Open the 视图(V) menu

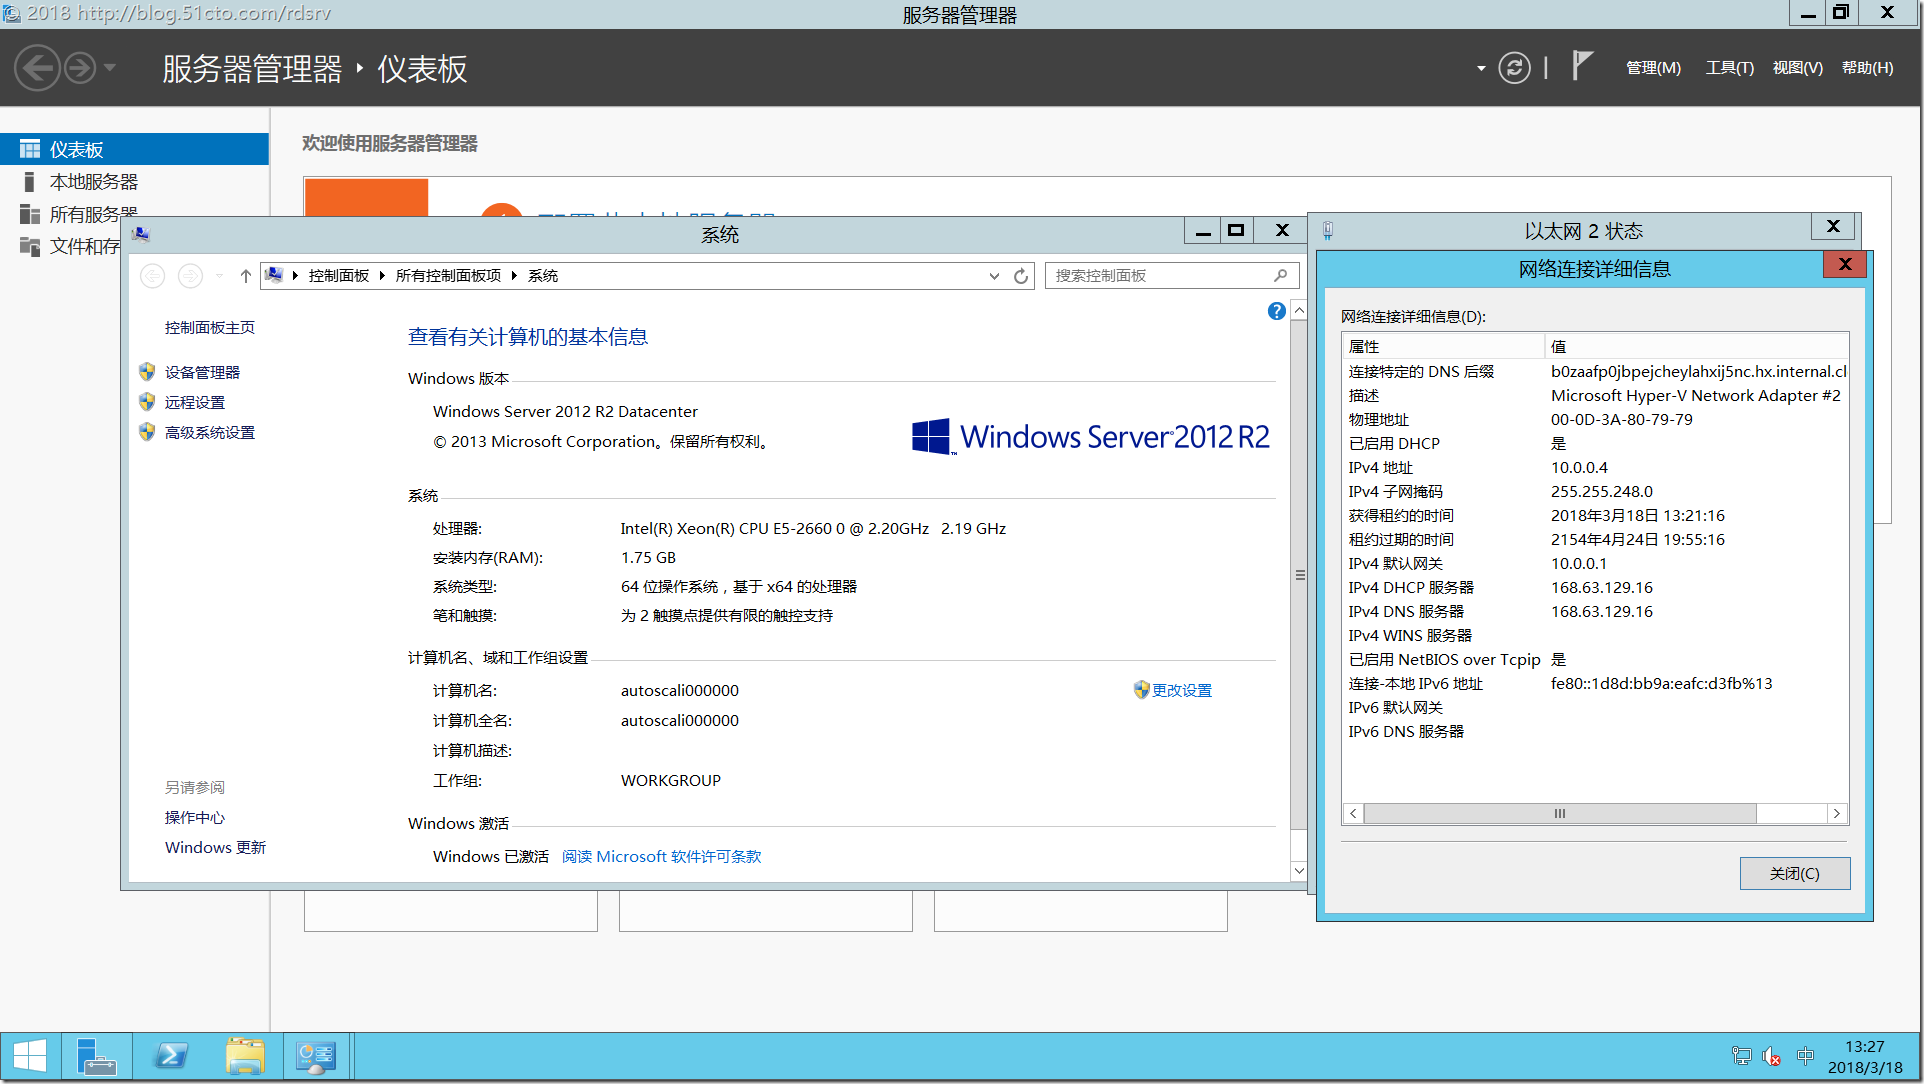click(x=1797, y=68)
